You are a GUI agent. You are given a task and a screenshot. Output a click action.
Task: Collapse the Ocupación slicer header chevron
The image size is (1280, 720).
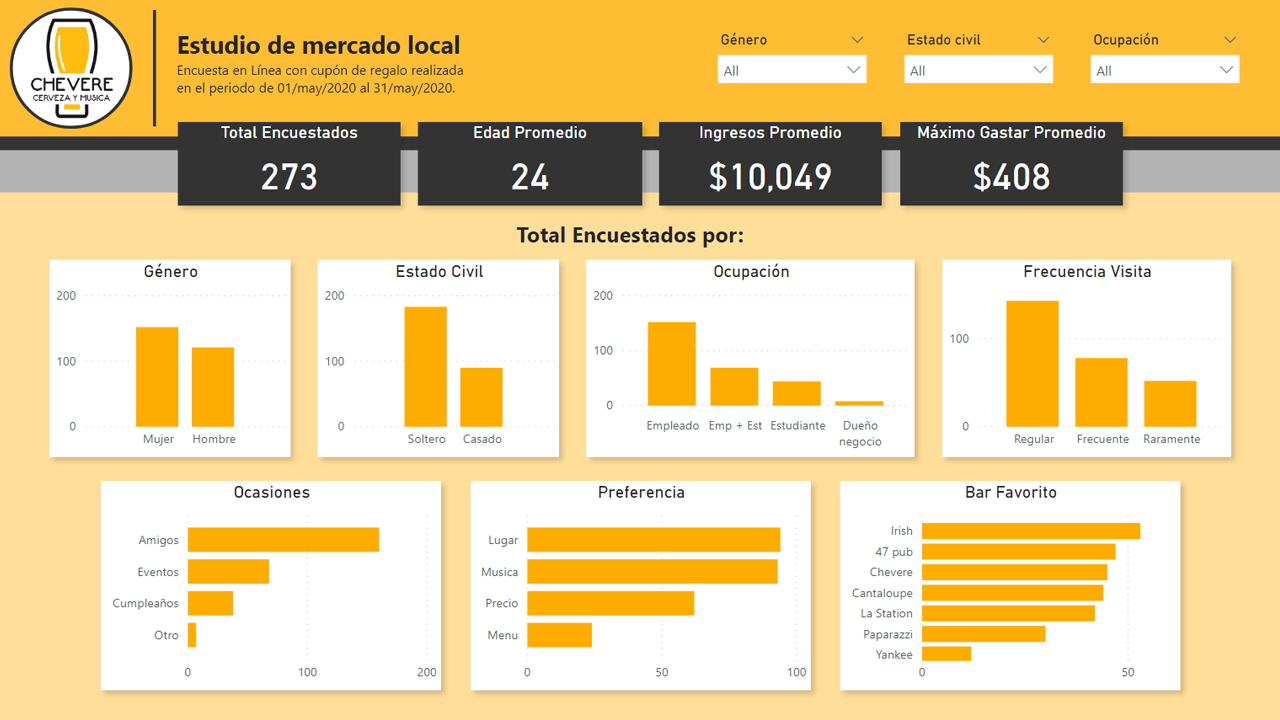point(1231,40)
